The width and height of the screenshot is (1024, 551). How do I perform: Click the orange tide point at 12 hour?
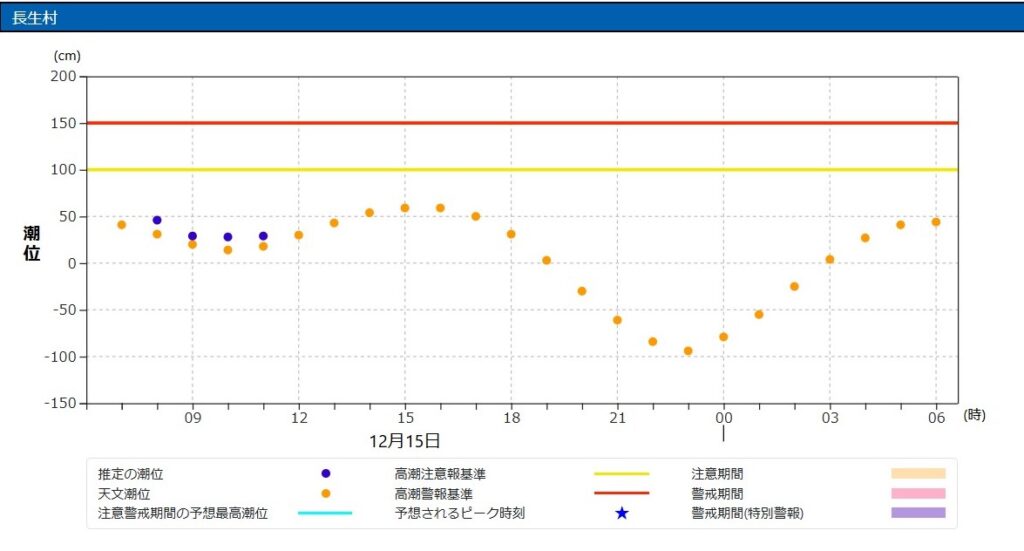coord(298,235)
